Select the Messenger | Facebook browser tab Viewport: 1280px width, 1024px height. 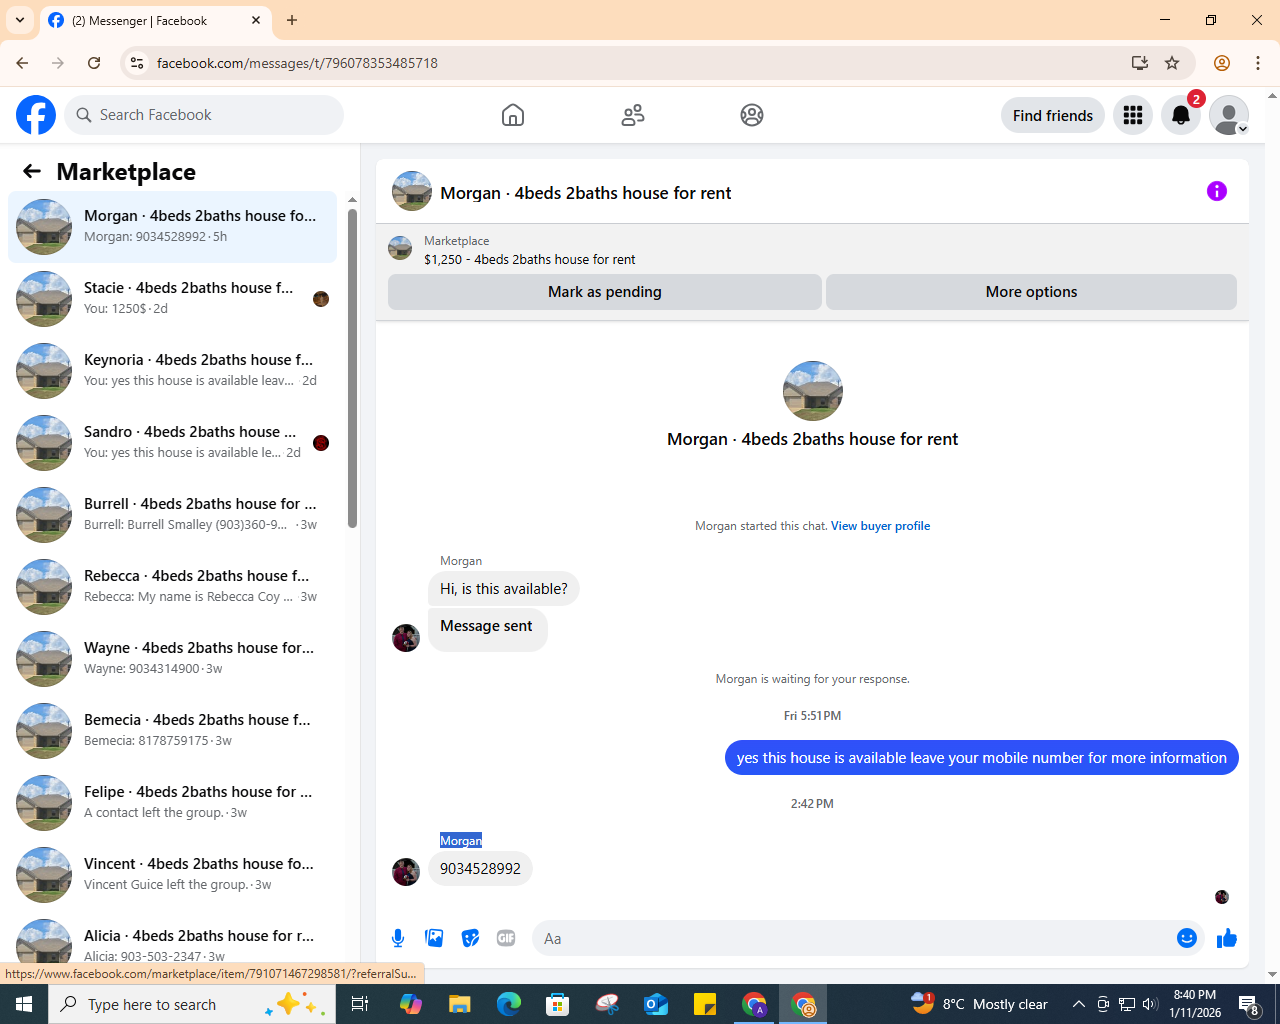point(155,20)
